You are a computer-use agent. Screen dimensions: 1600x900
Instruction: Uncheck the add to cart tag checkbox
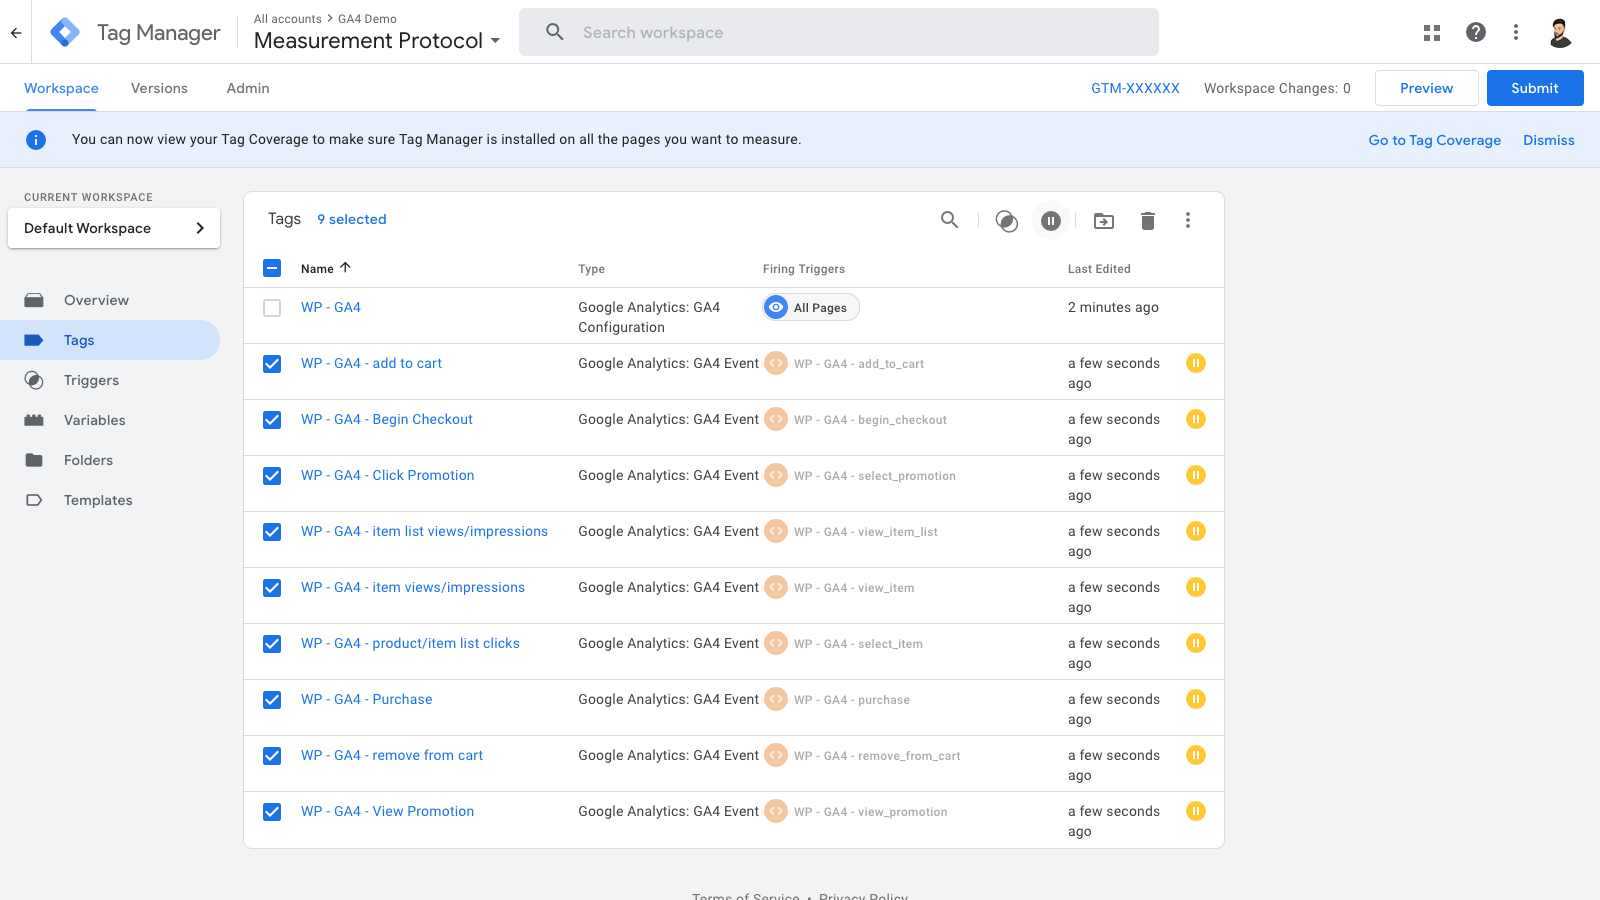(272, 364)
